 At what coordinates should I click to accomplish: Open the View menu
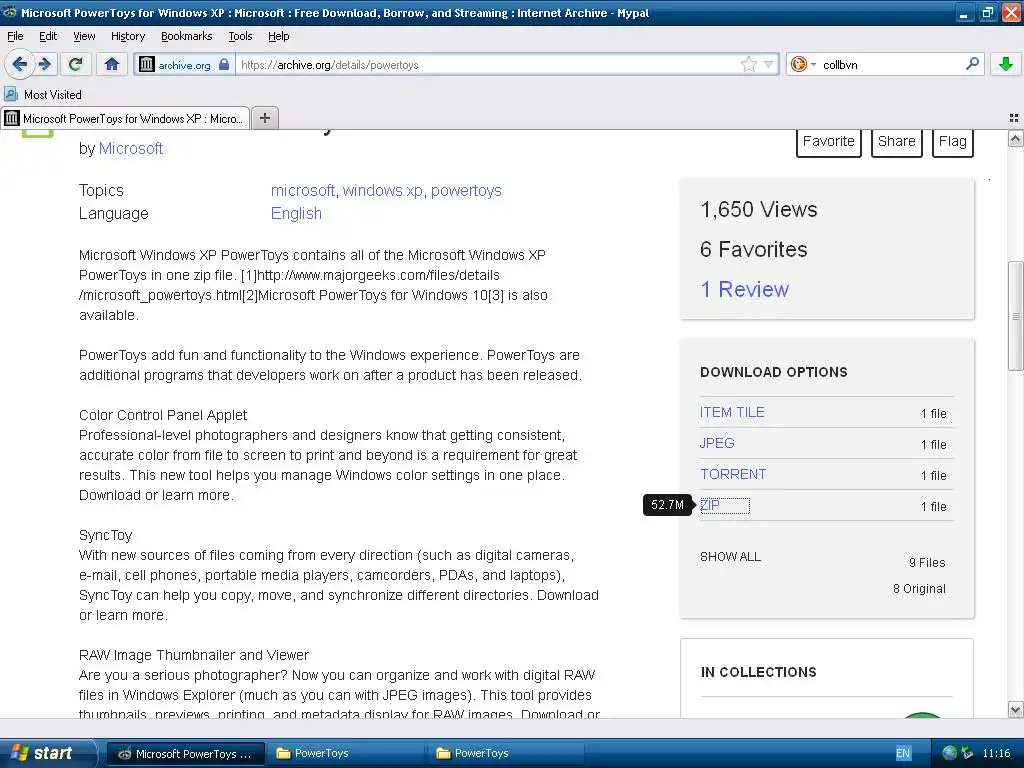coord(84,36)
